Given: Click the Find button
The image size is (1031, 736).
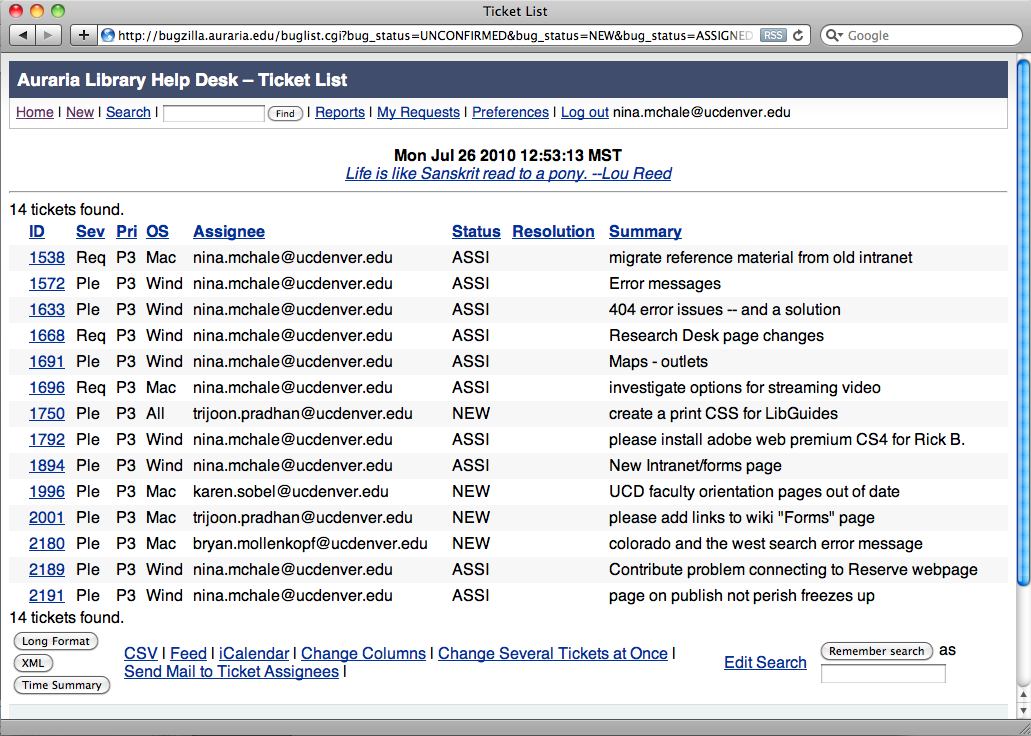Looking at the screenshot, I should point(285,113).
